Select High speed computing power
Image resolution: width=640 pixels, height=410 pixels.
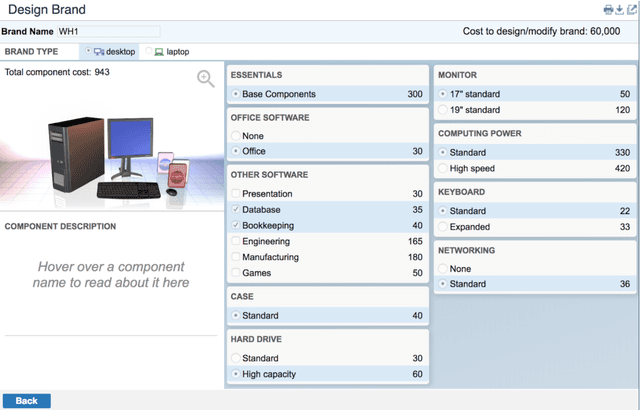pos(443,169)
